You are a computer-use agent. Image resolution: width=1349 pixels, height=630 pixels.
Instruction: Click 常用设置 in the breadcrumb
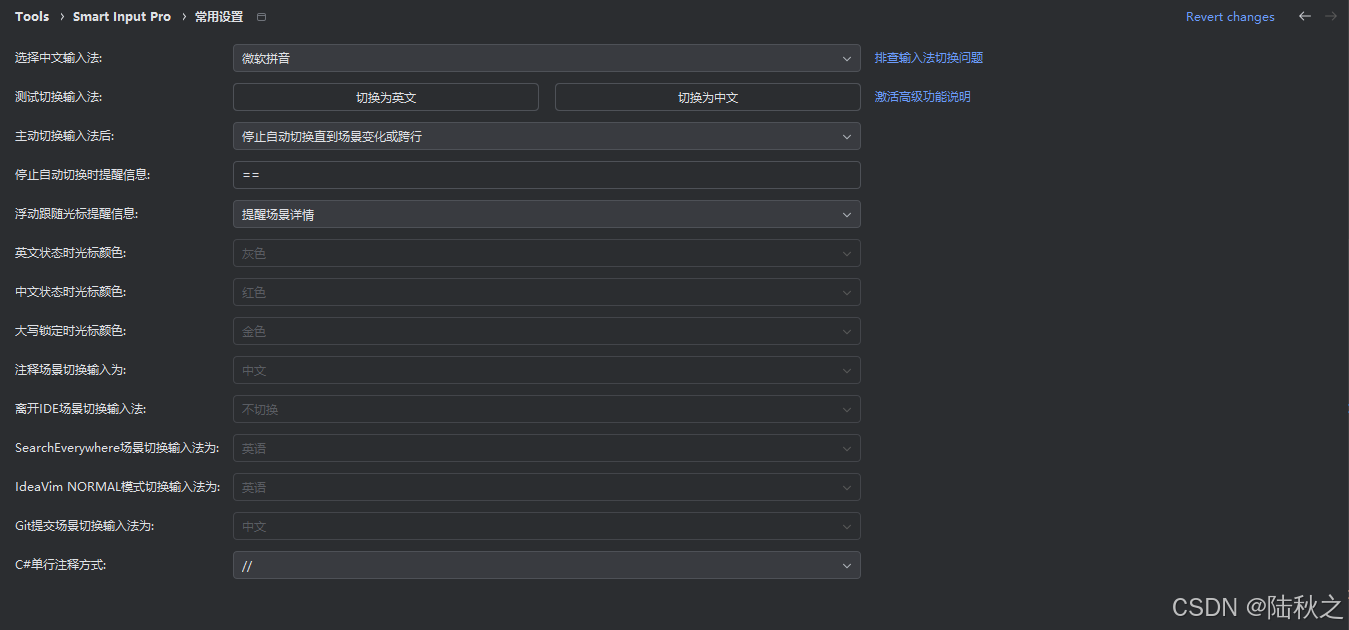pyautogui.click(x=219, y=17)
